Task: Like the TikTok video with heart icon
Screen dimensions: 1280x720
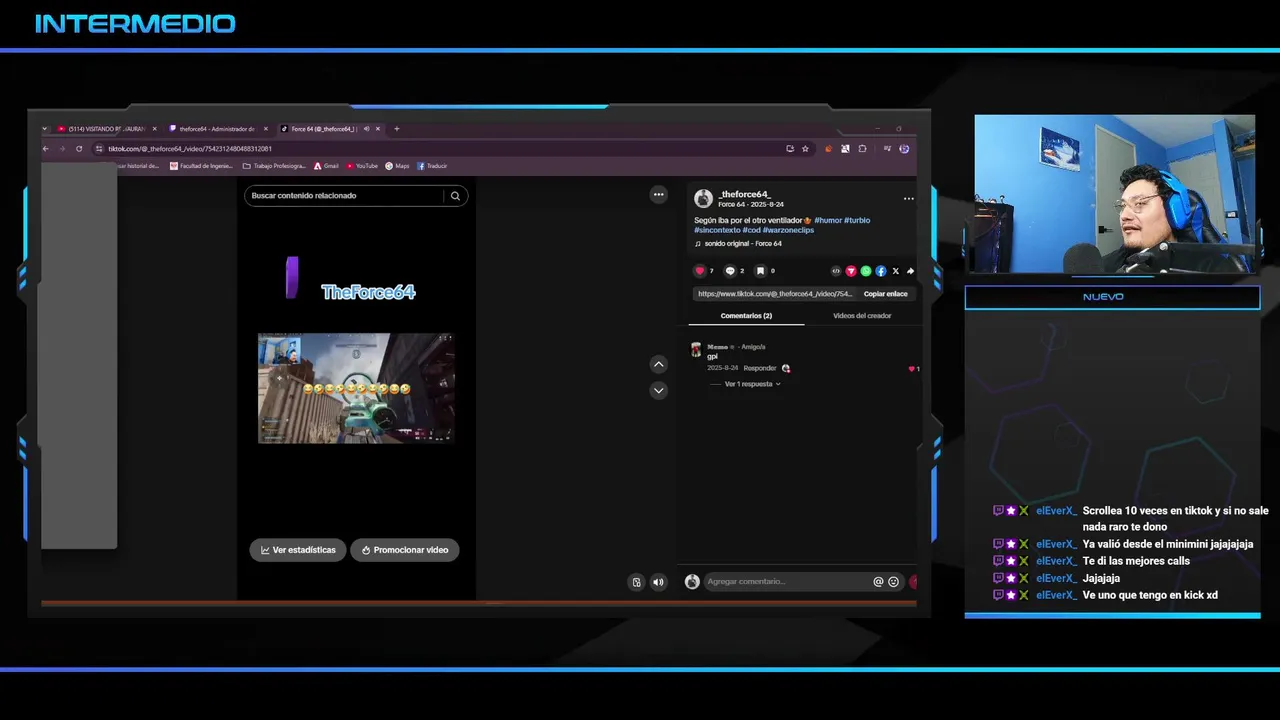Action: click(x=699, y=271)
